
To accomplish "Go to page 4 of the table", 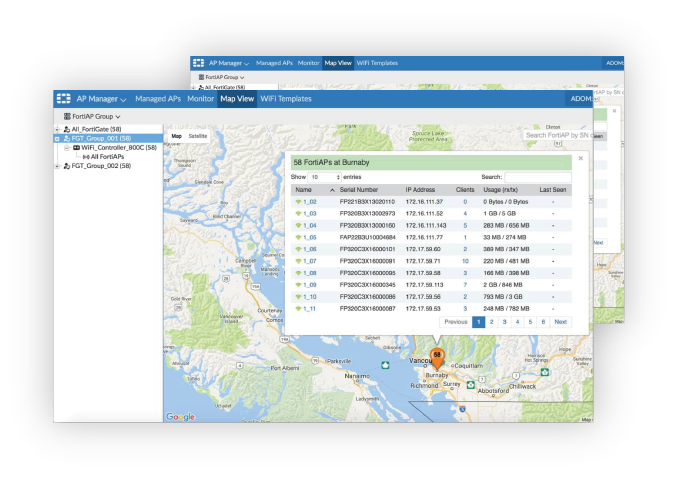I will (x=517, y=322).
